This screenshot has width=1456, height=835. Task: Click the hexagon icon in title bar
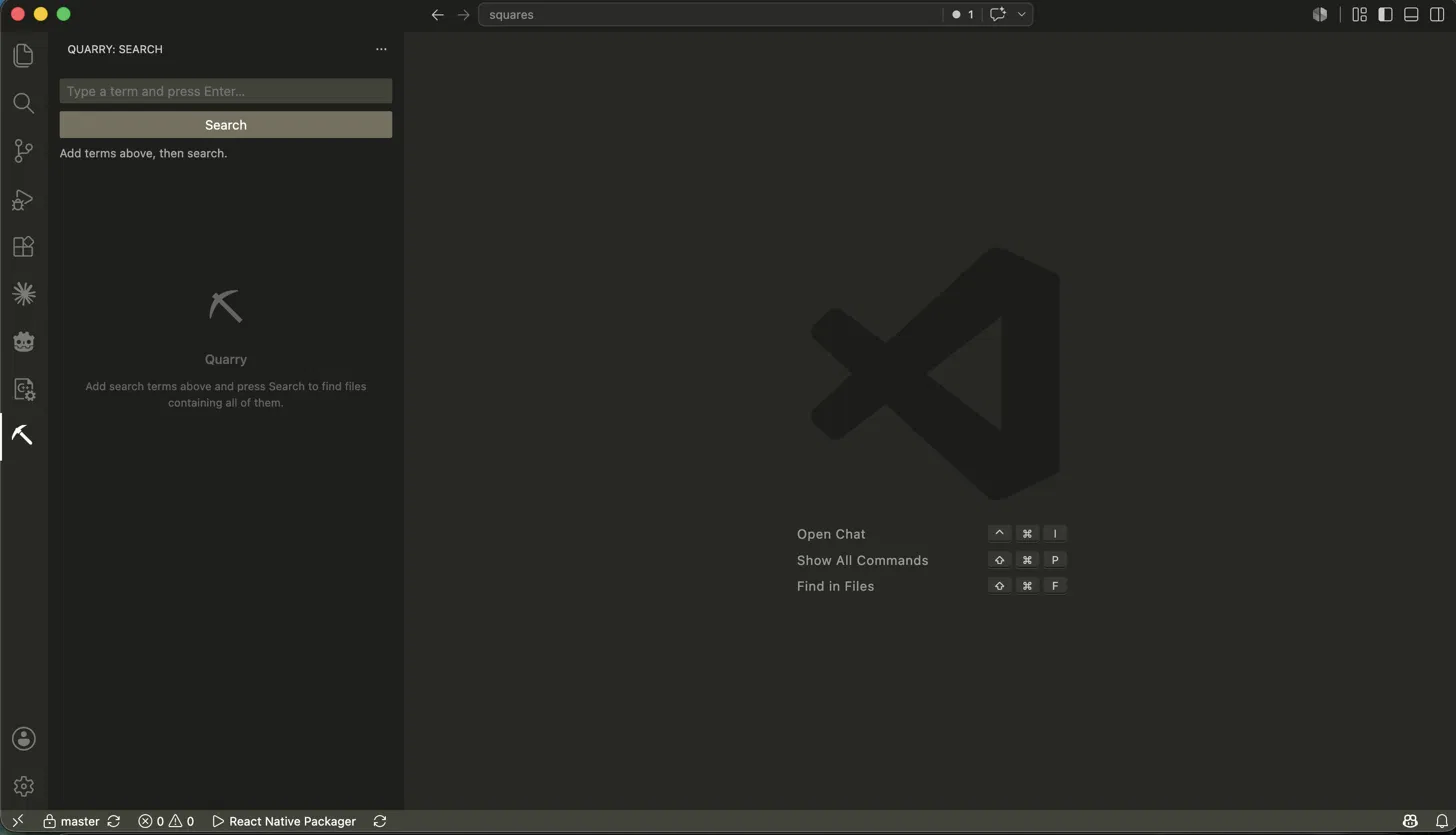(x=1320, y=15)
